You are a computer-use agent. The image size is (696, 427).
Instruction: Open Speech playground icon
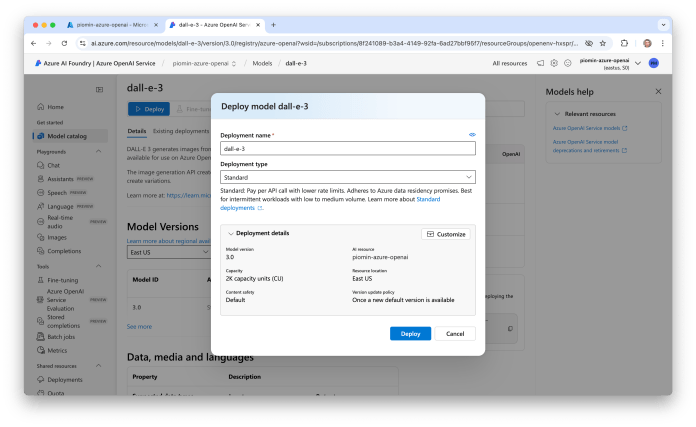(x=40, y=193)
